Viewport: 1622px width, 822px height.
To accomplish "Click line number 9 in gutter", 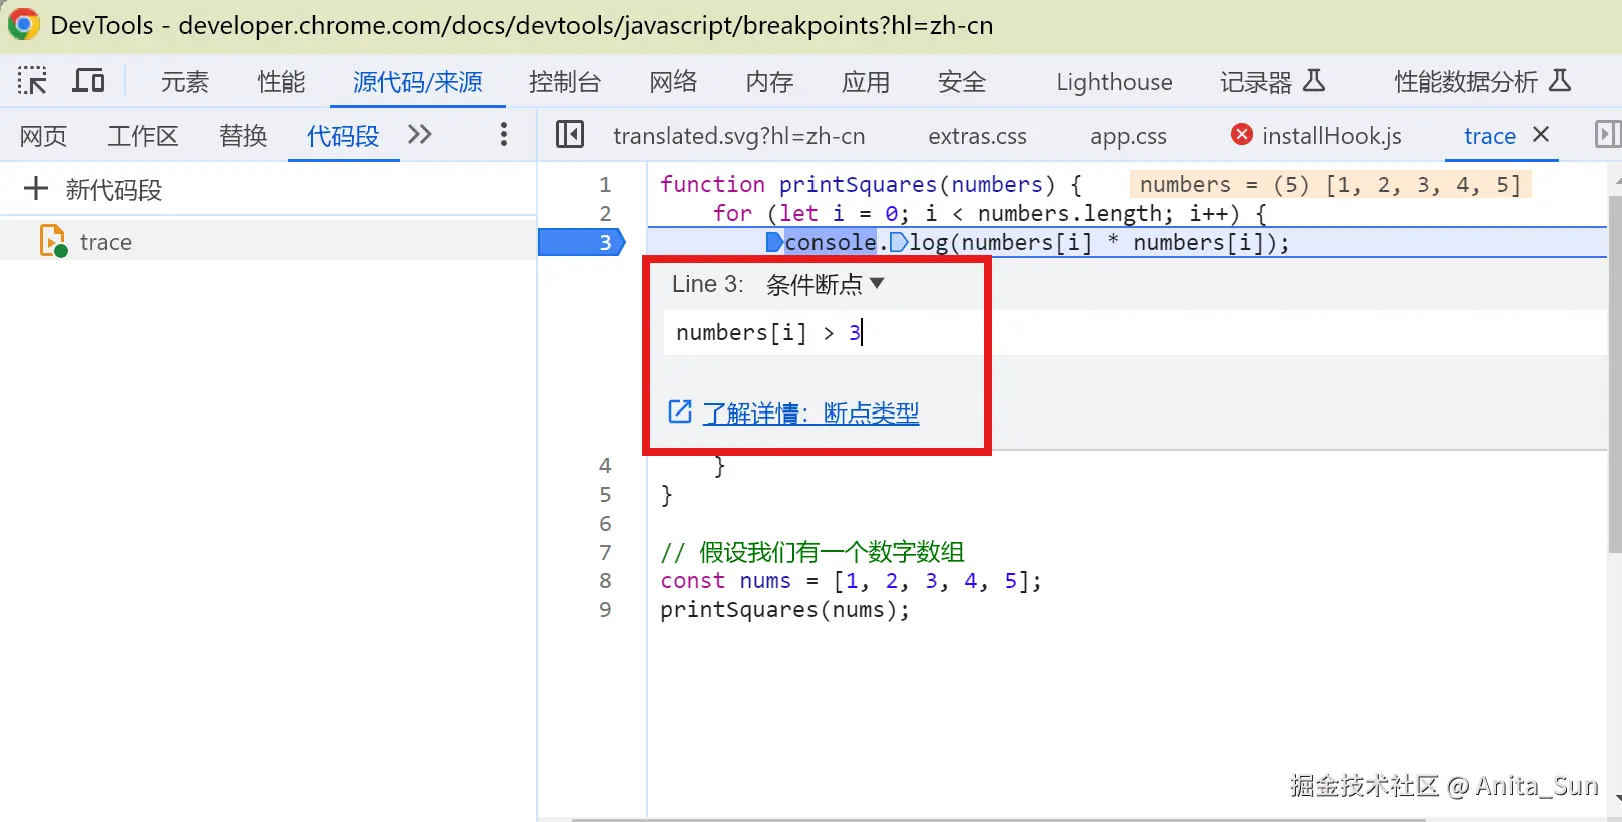I will (x=604, y=610).
